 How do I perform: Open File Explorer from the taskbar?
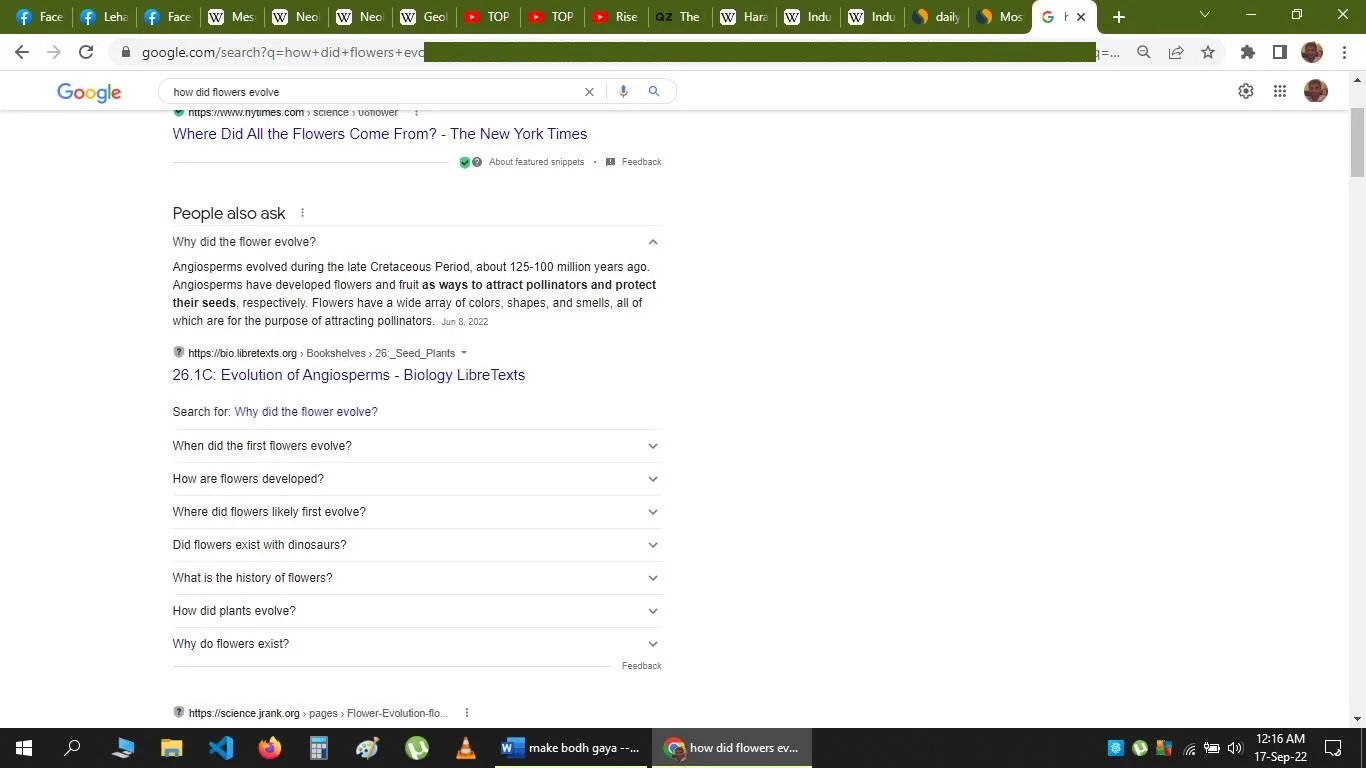point(172,748)
